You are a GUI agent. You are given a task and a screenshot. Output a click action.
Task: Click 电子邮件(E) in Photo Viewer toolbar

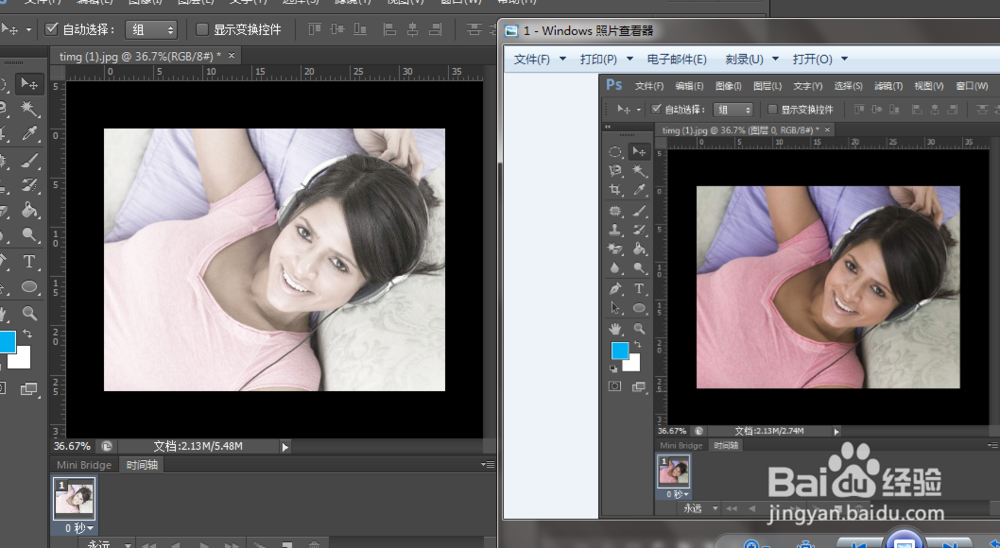point(677,59)
